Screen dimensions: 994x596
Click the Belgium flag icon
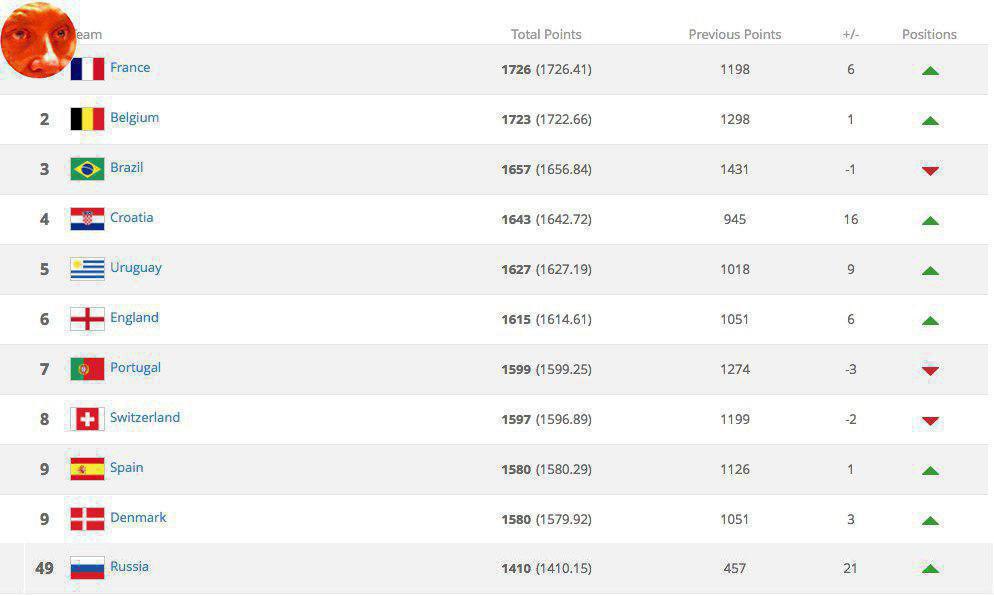(x=87, y=119)
